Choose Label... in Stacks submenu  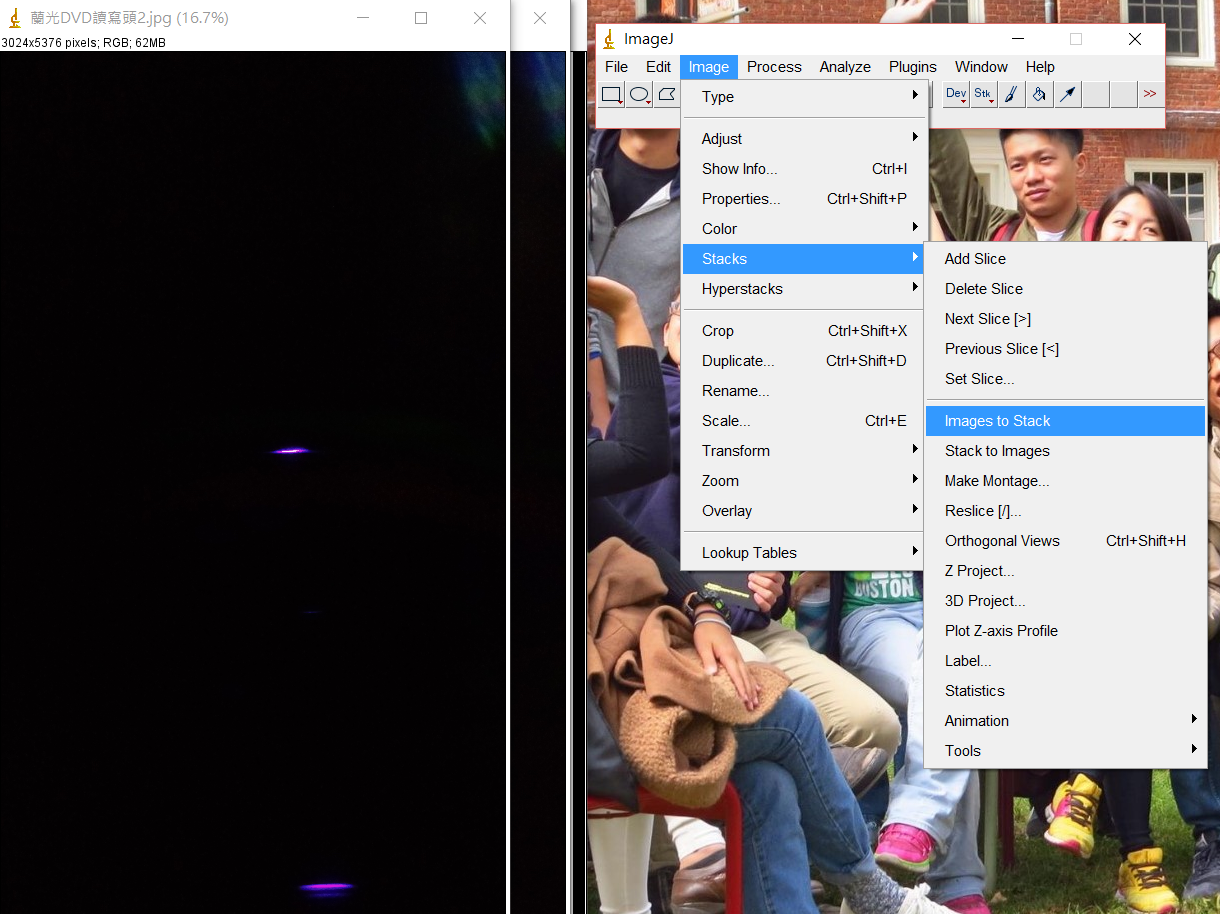(1066, 661)
